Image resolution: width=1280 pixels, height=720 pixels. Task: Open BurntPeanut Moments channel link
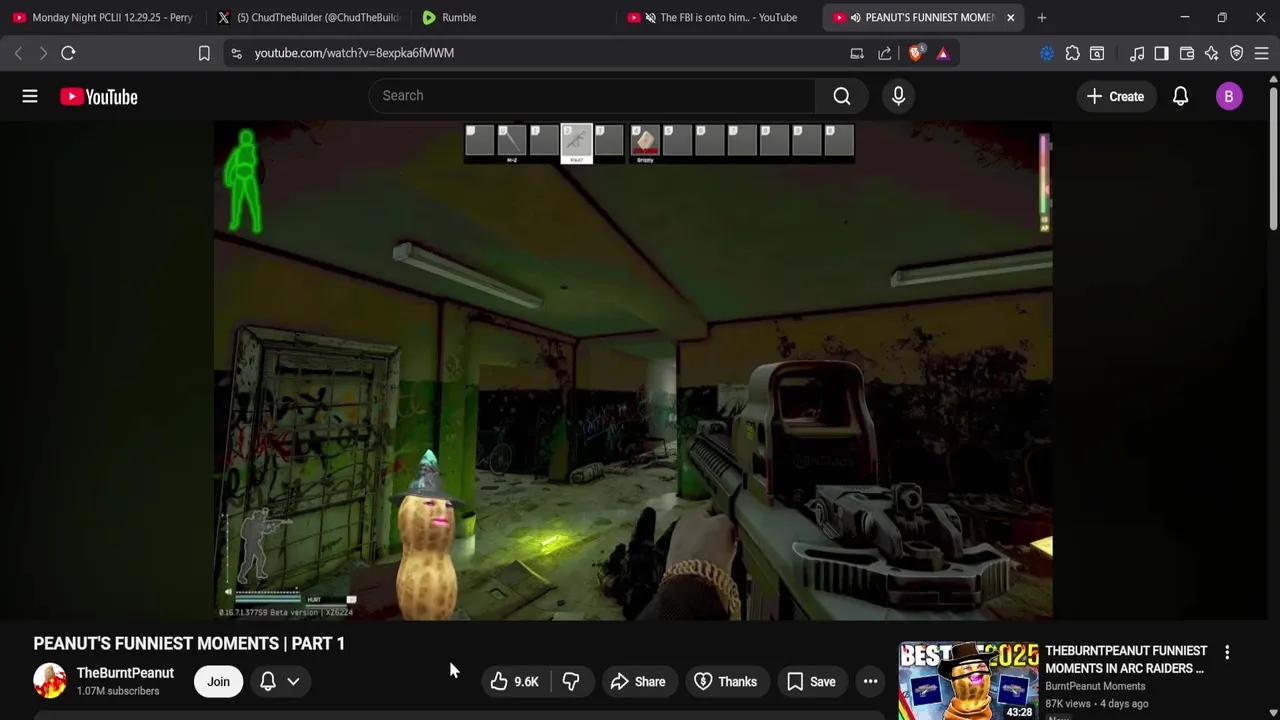[x=1095, y=686]
